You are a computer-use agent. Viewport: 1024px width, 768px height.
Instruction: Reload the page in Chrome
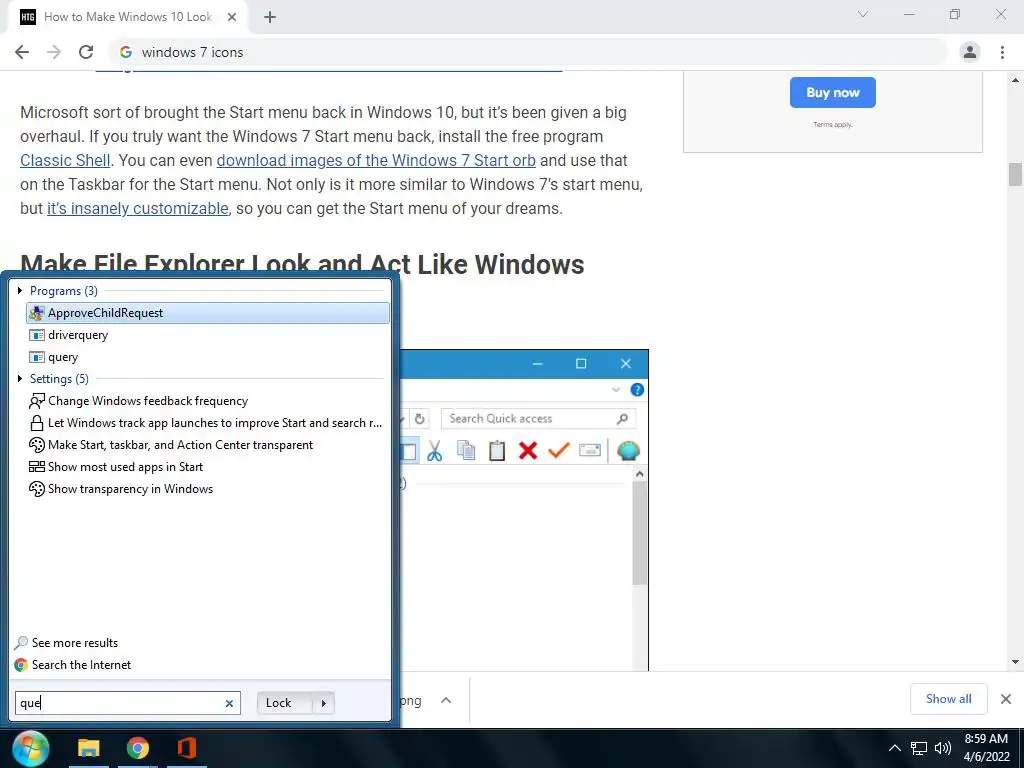[x=86, y=52]
